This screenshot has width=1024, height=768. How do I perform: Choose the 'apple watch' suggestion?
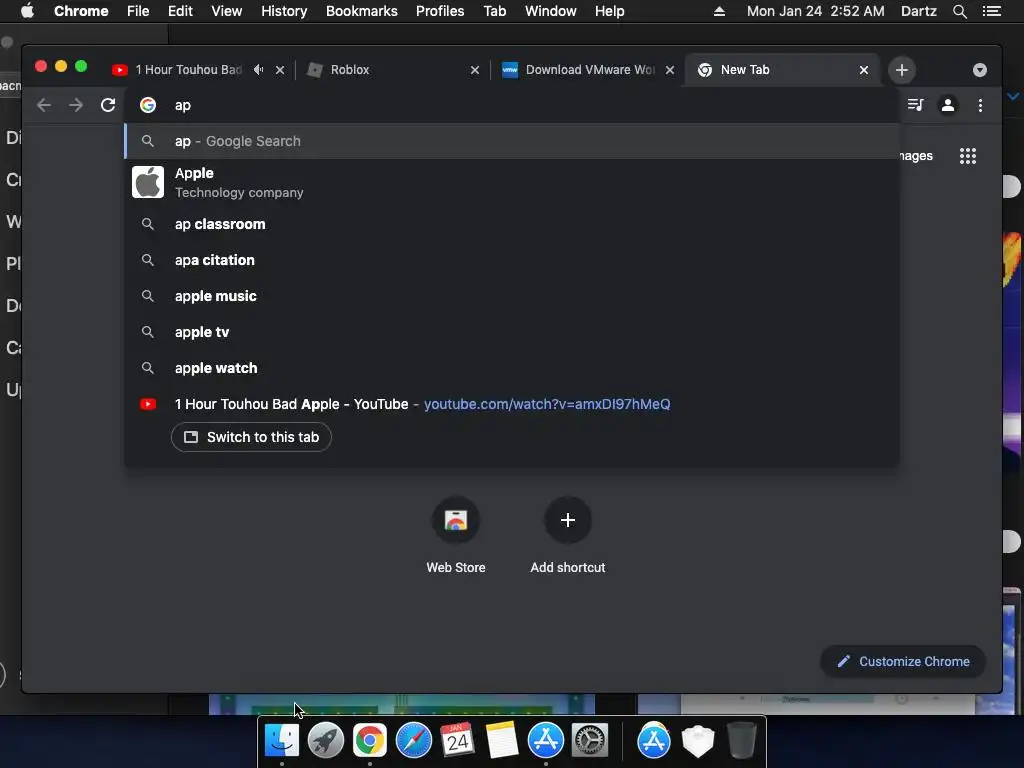512,368
